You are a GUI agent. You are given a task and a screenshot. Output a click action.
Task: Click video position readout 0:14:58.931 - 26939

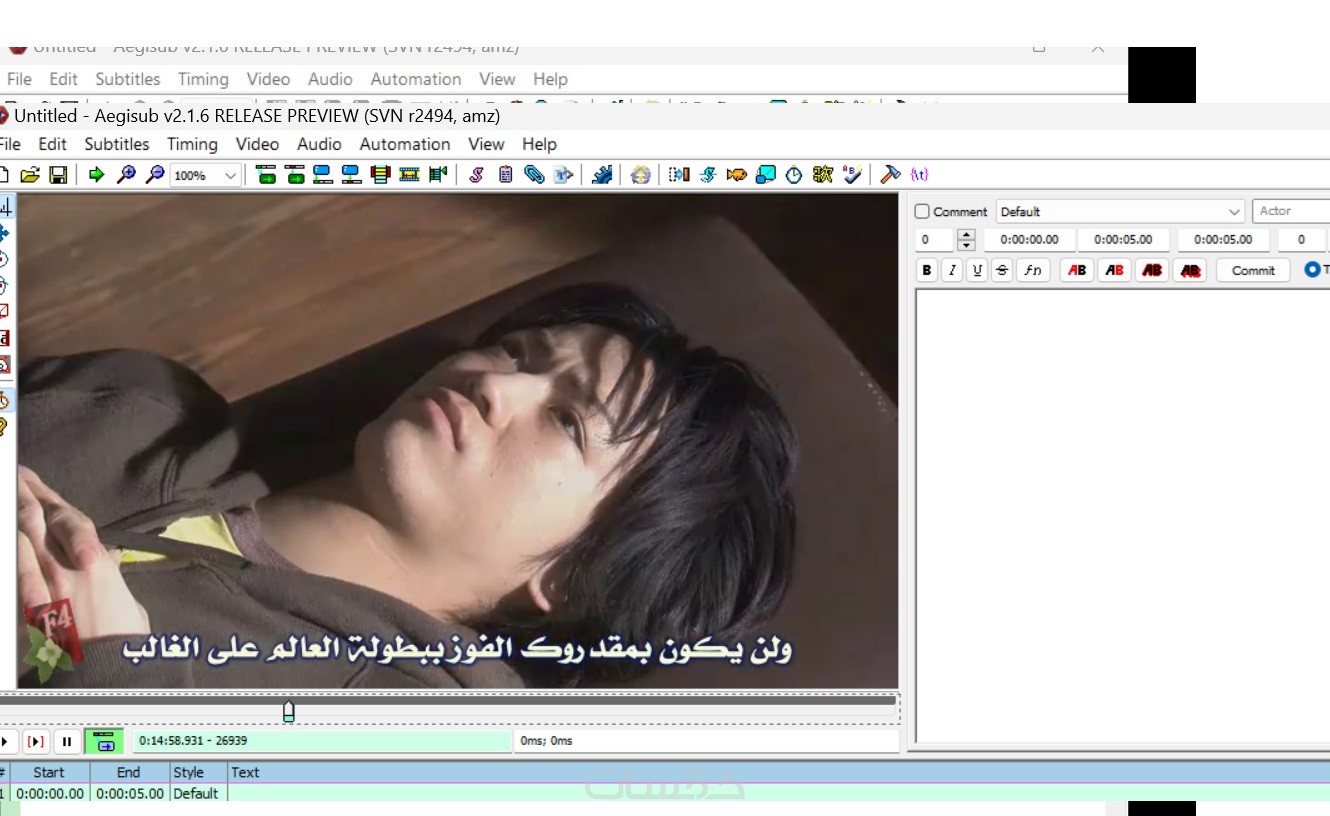click(321, 741)
